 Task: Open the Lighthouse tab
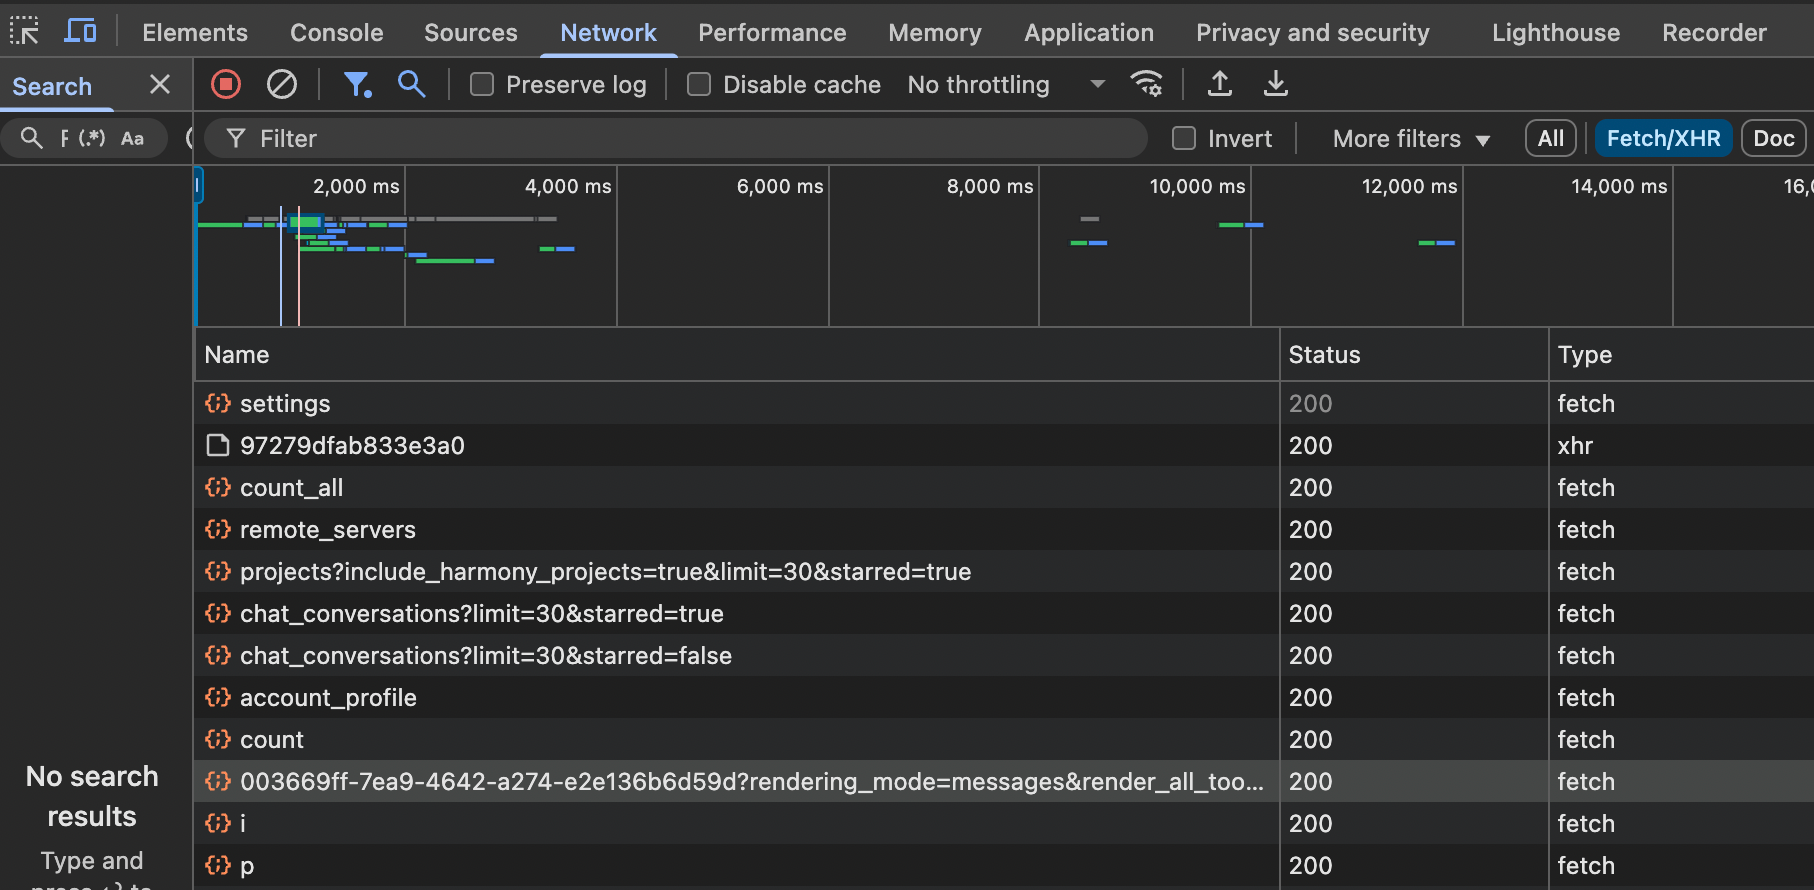coord(1556,32)
